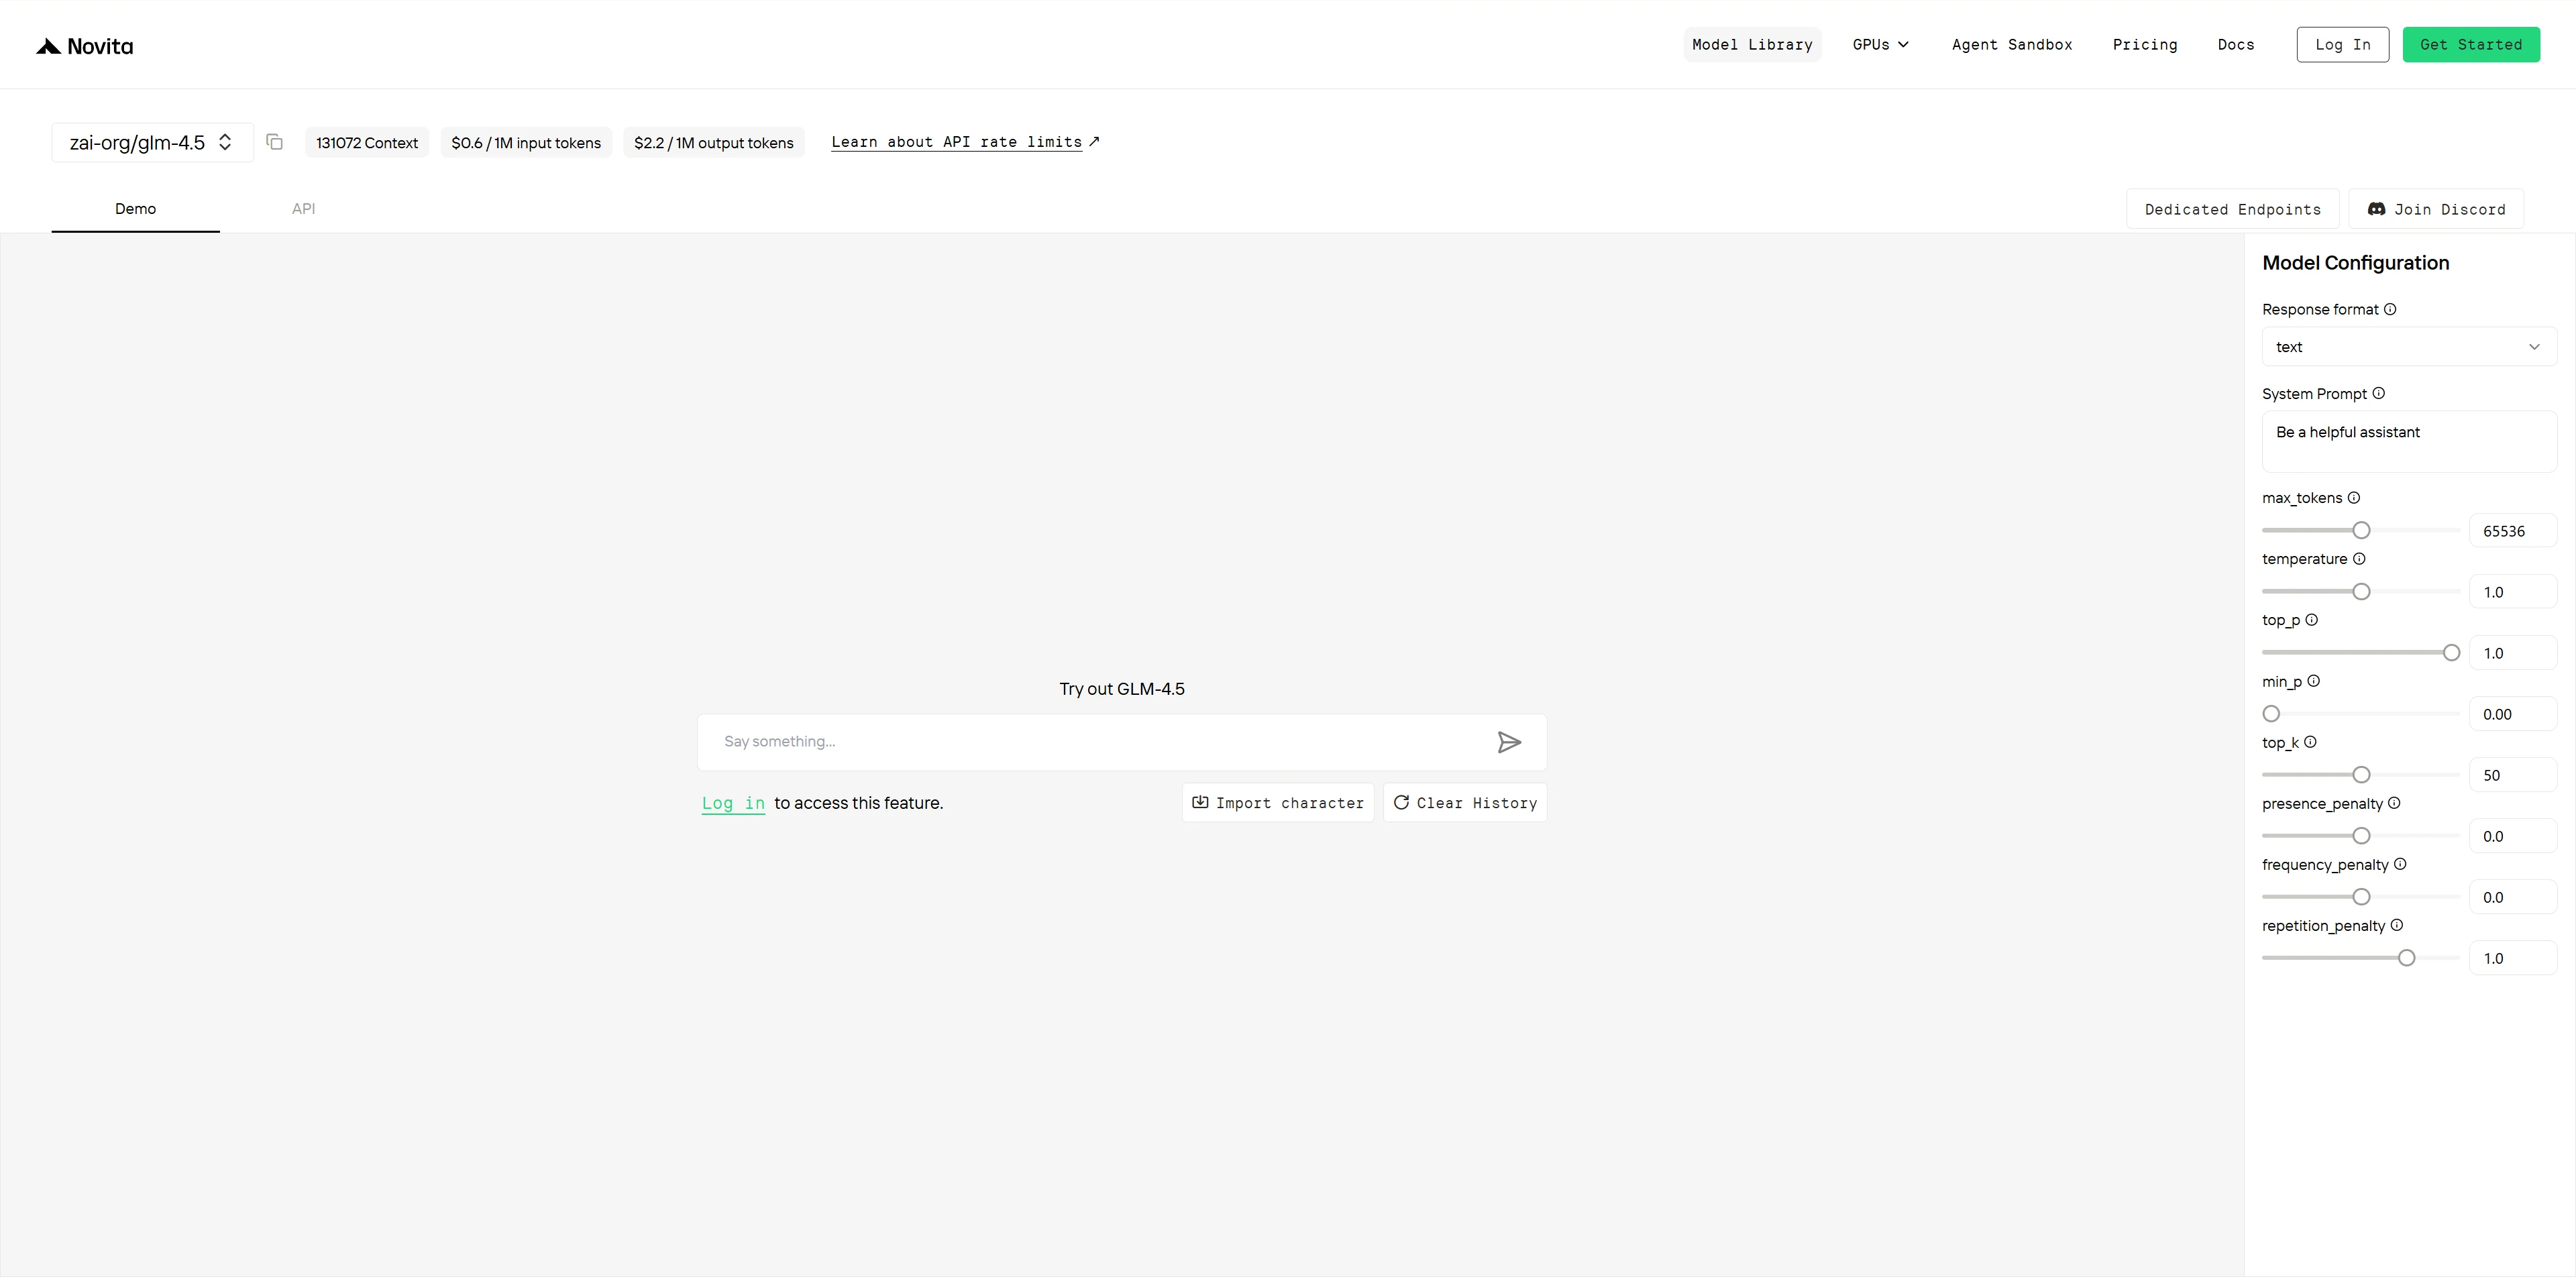Click the max_tokens value field 65536

coord(2512,531)
